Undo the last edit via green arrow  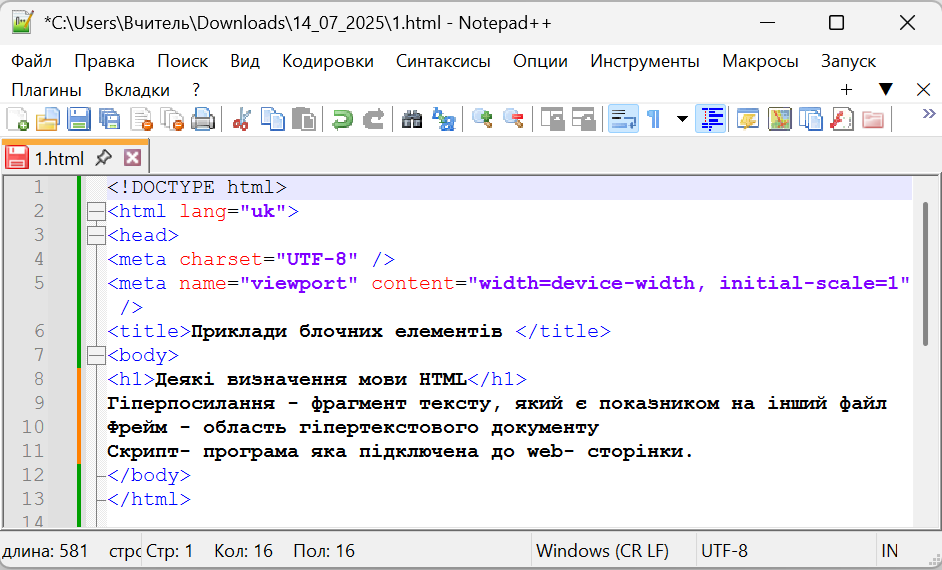342,120
